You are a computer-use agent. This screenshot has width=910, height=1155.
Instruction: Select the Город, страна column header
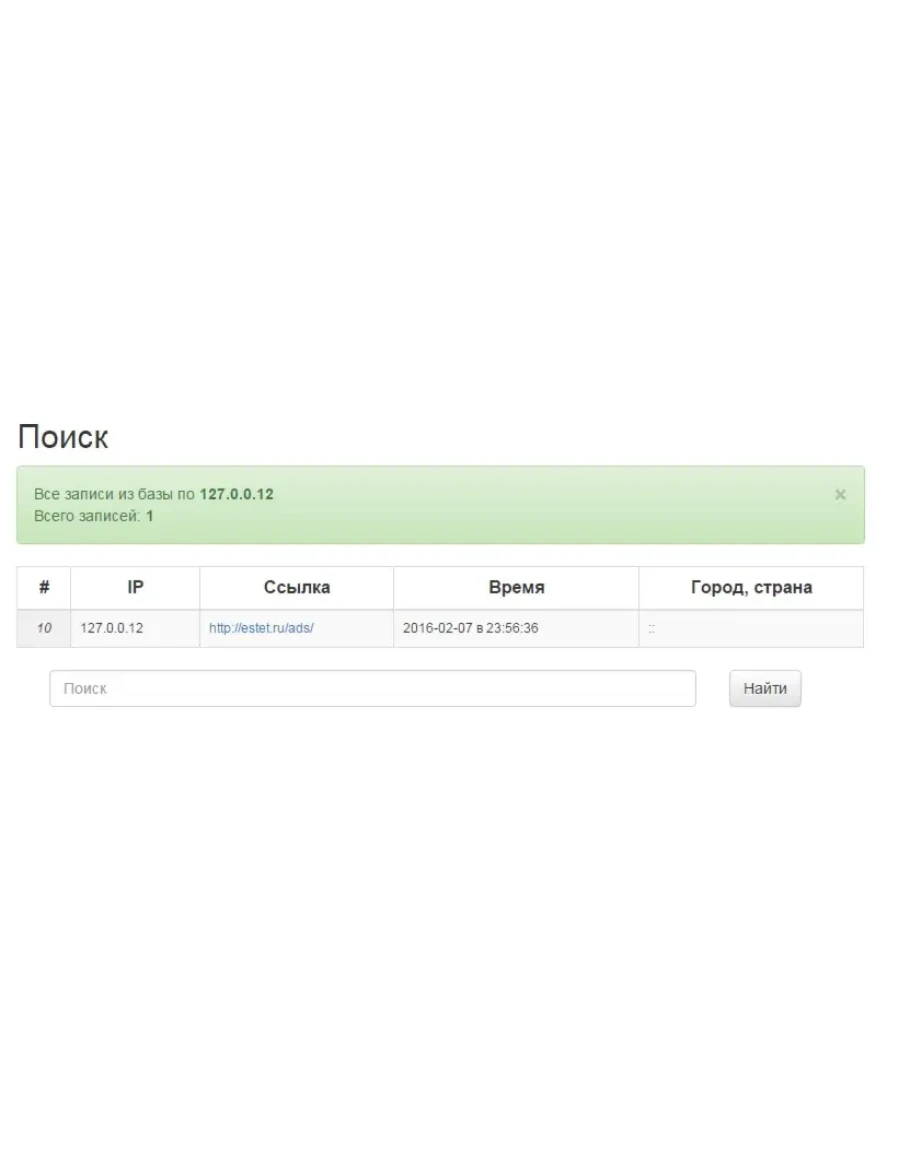coord(751,588)
